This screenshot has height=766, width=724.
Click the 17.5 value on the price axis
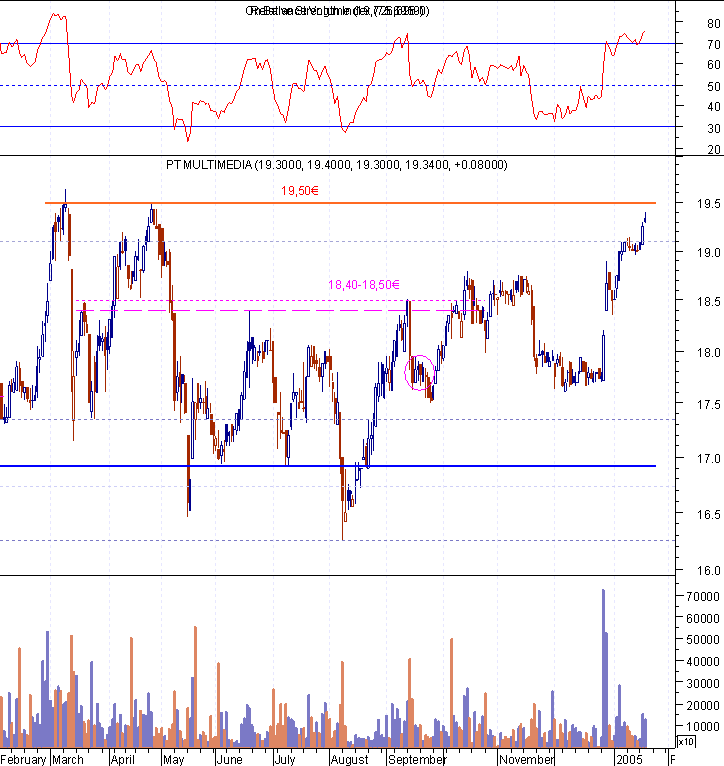click(709, 404)
